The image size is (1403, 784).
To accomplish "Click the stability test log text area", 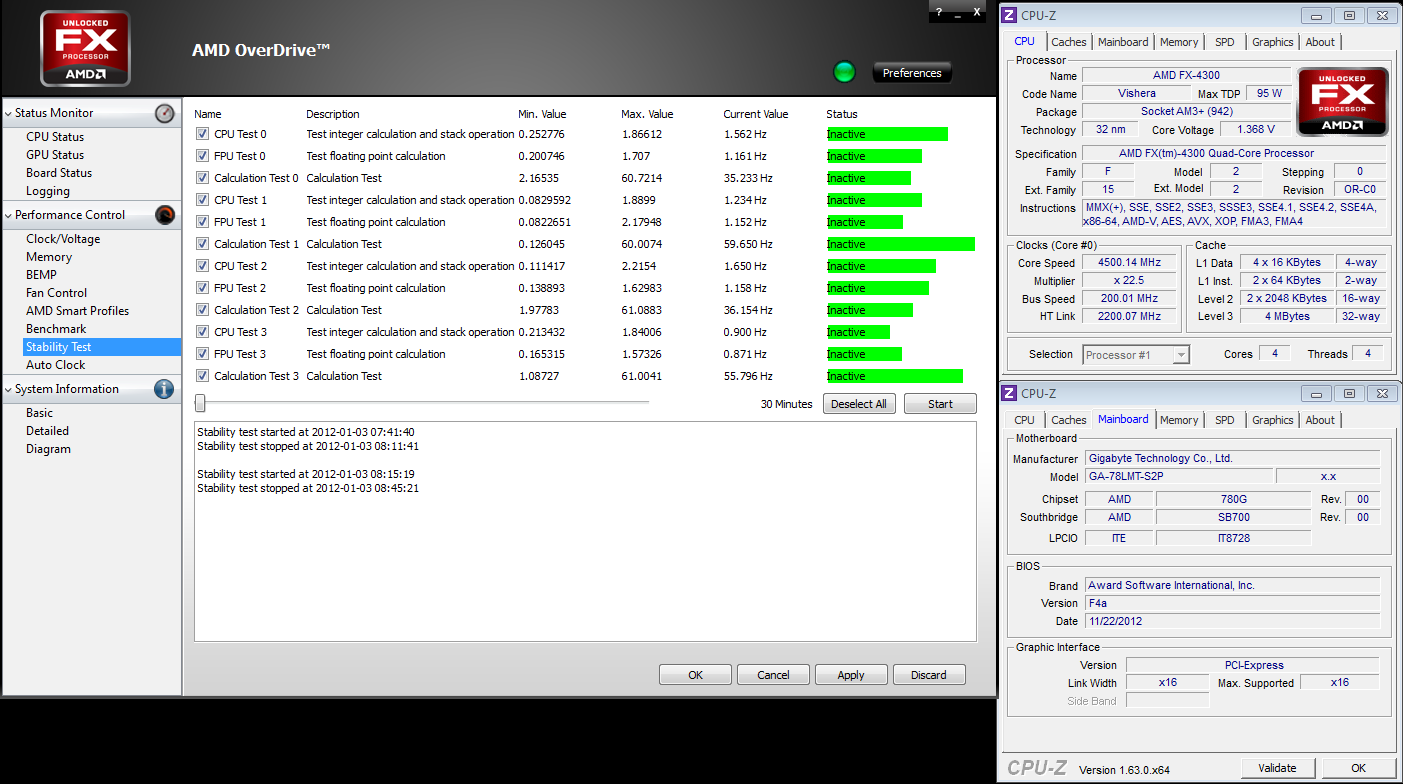I will [x=585, y=531].
